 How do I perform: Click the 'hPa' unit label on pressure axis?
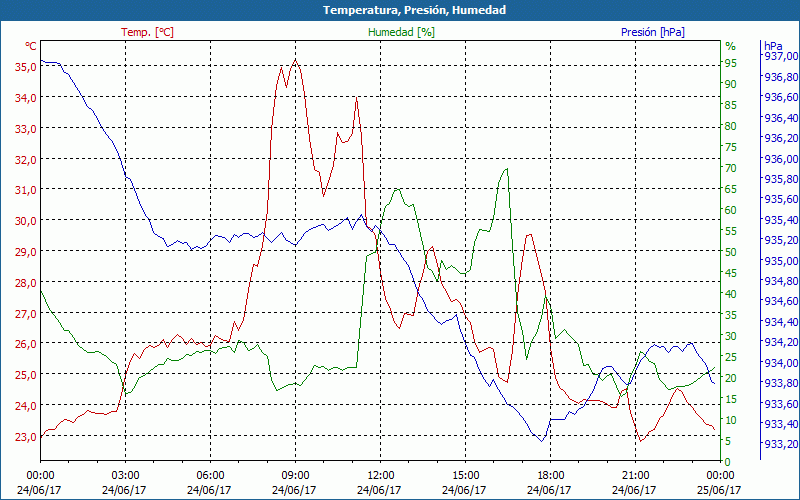pyautogui.click(x=773, y=45)
